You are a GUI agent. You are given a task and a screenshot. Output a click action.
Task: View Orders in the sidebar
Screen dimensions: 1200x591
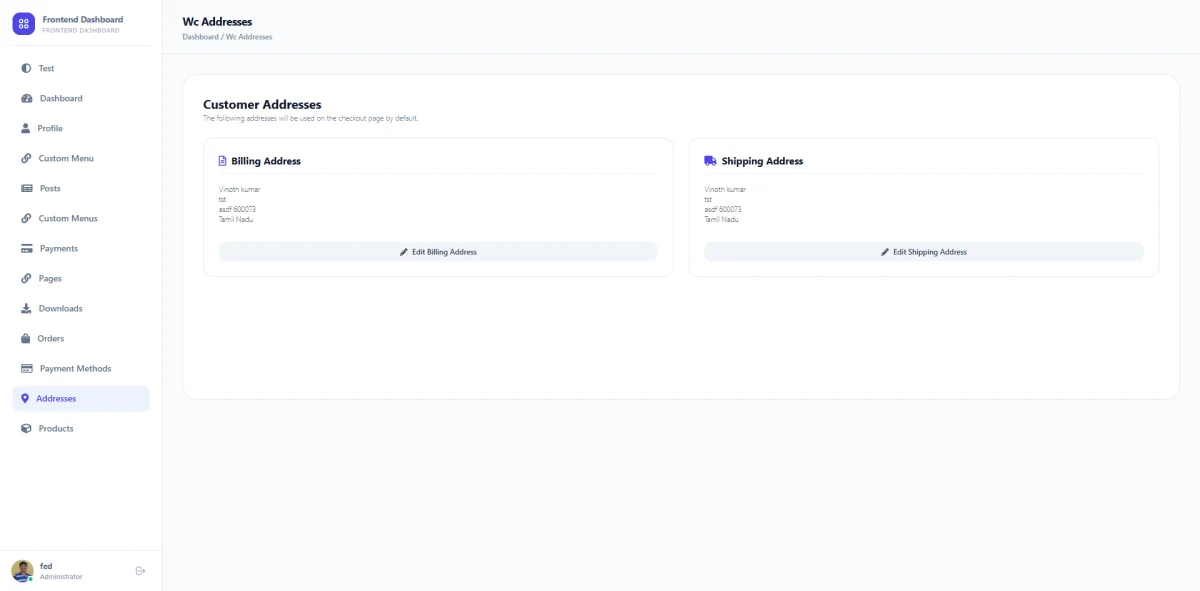tap(81, 339)
